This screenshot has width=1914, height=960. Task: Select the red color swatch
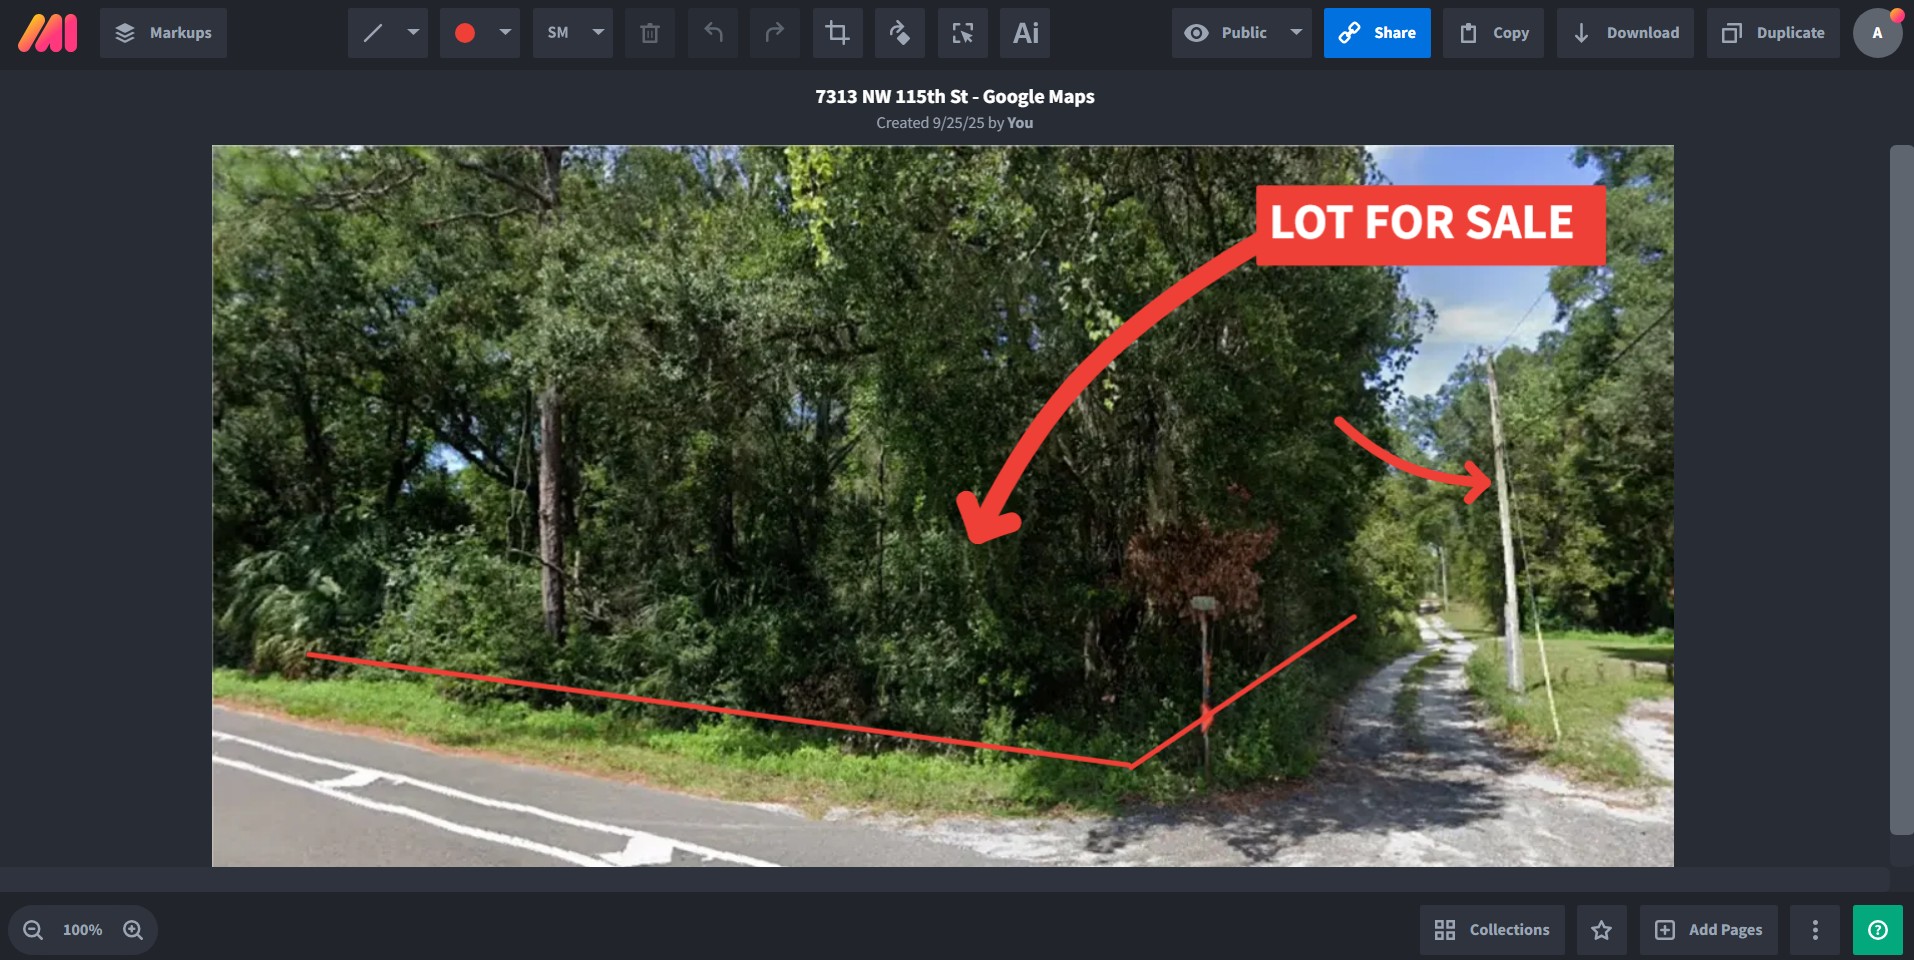coord(465,33)
